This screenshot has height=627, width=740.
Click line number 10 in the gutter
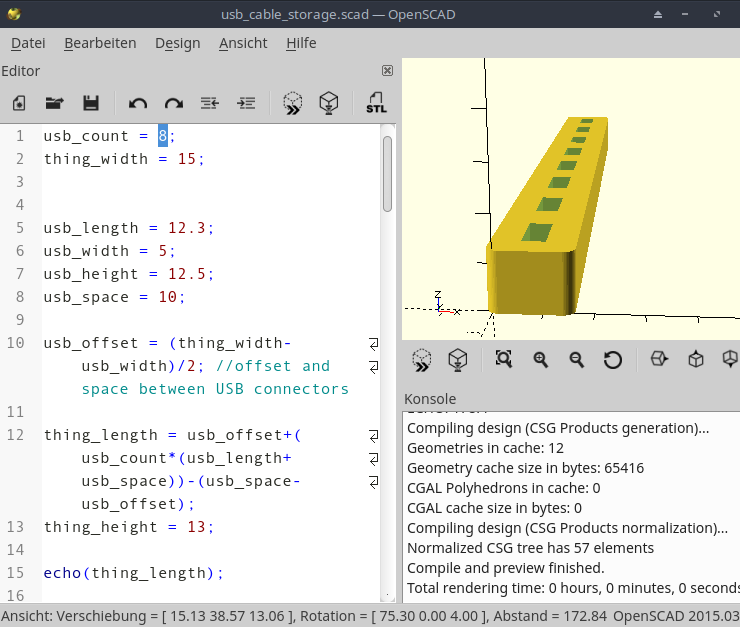point(15,343)
